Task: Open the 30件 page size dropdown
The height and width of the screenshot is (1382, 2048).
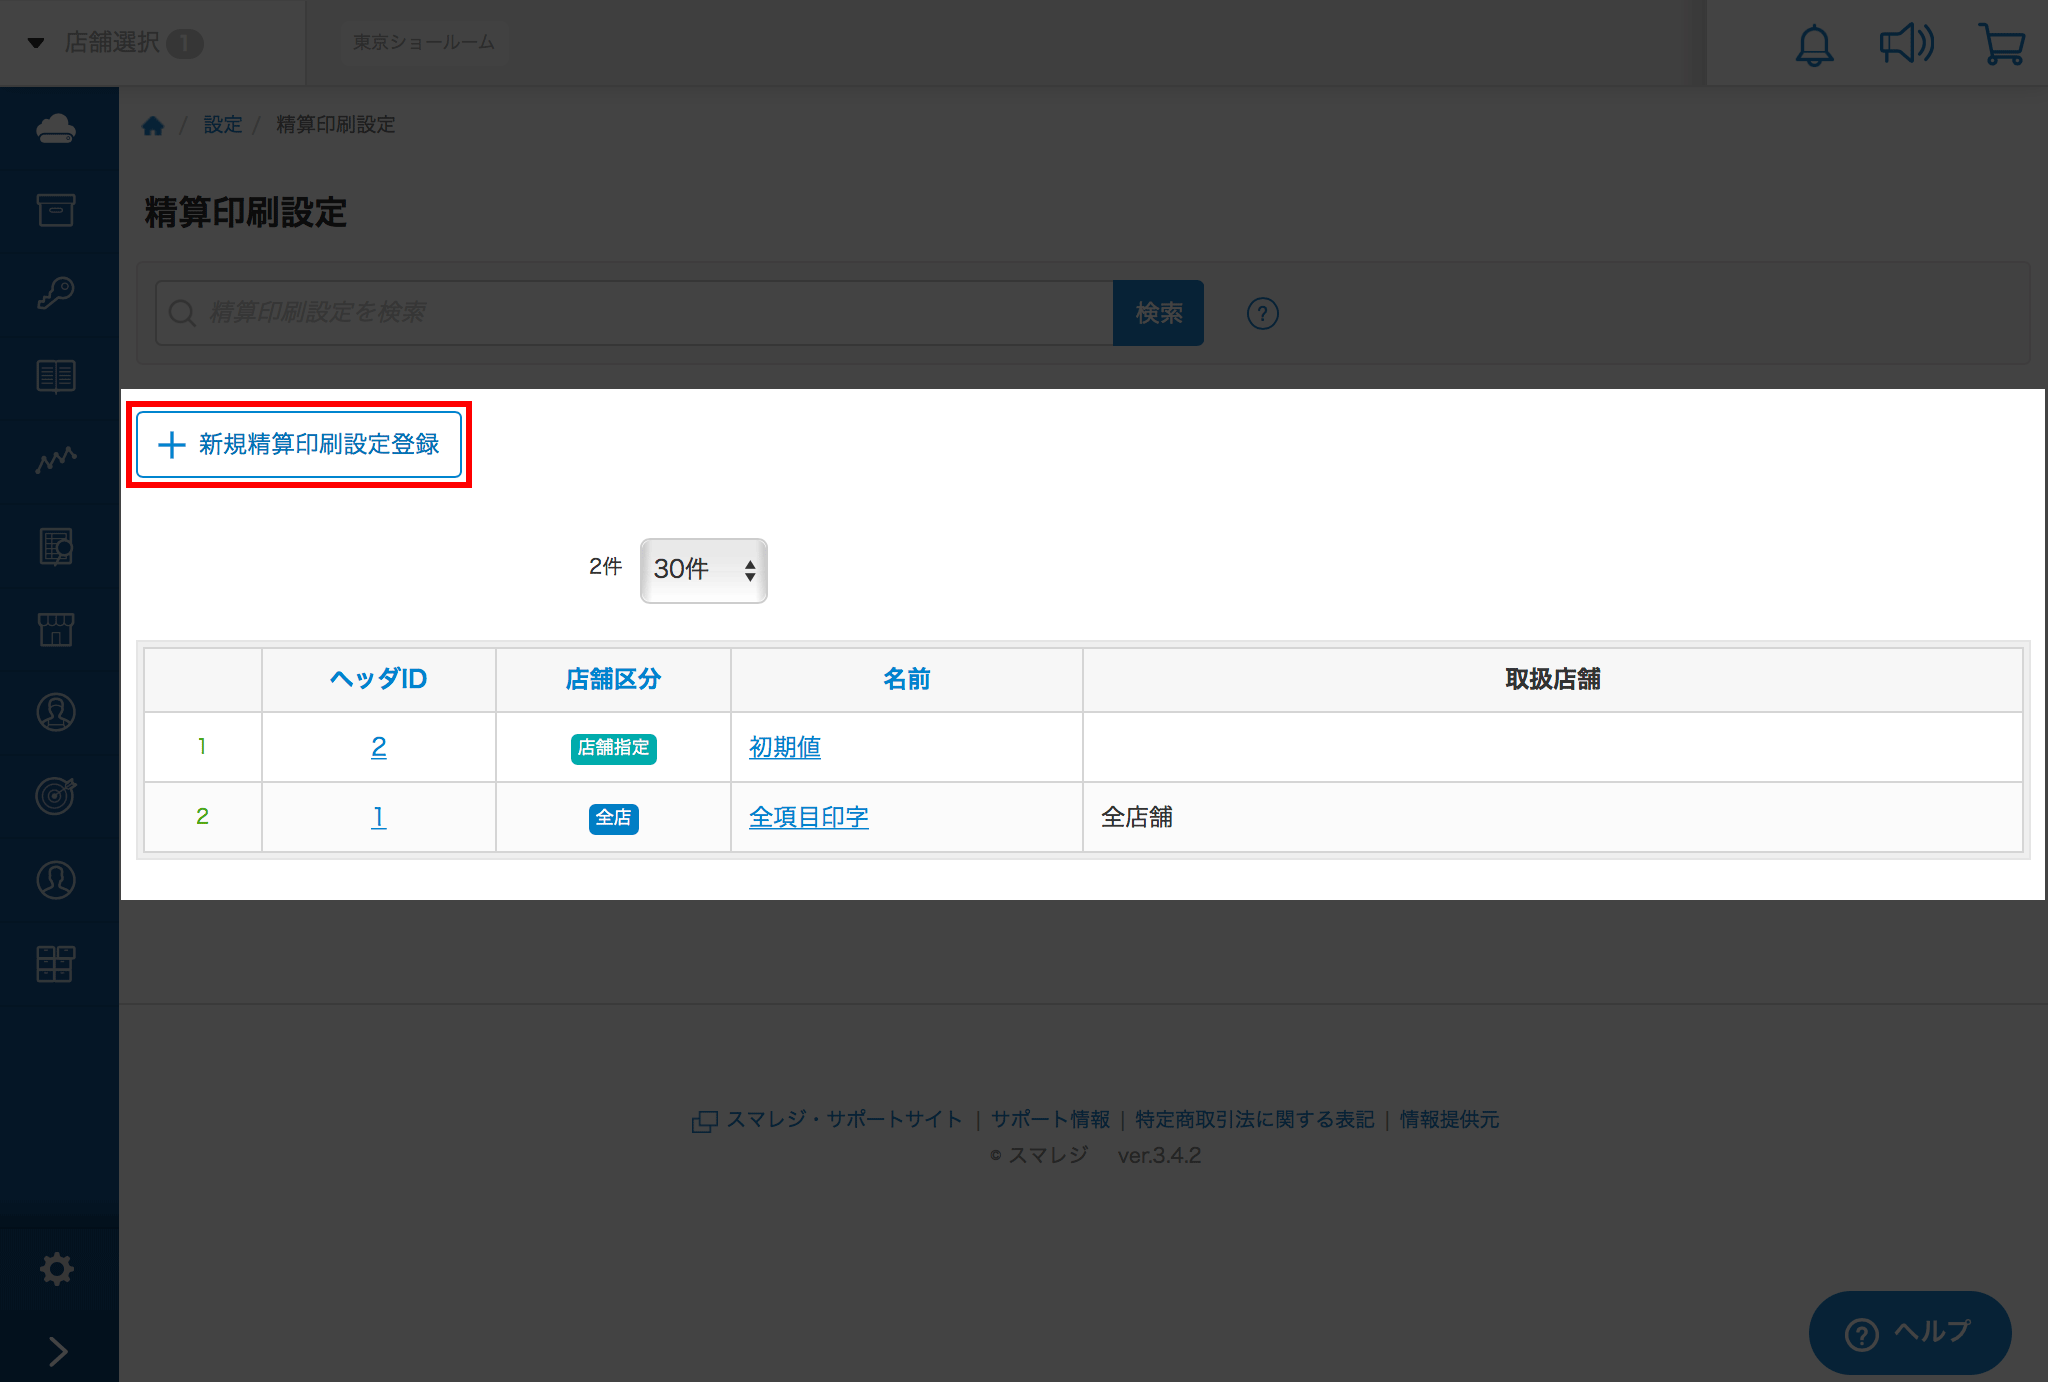Action: point(703,570)
